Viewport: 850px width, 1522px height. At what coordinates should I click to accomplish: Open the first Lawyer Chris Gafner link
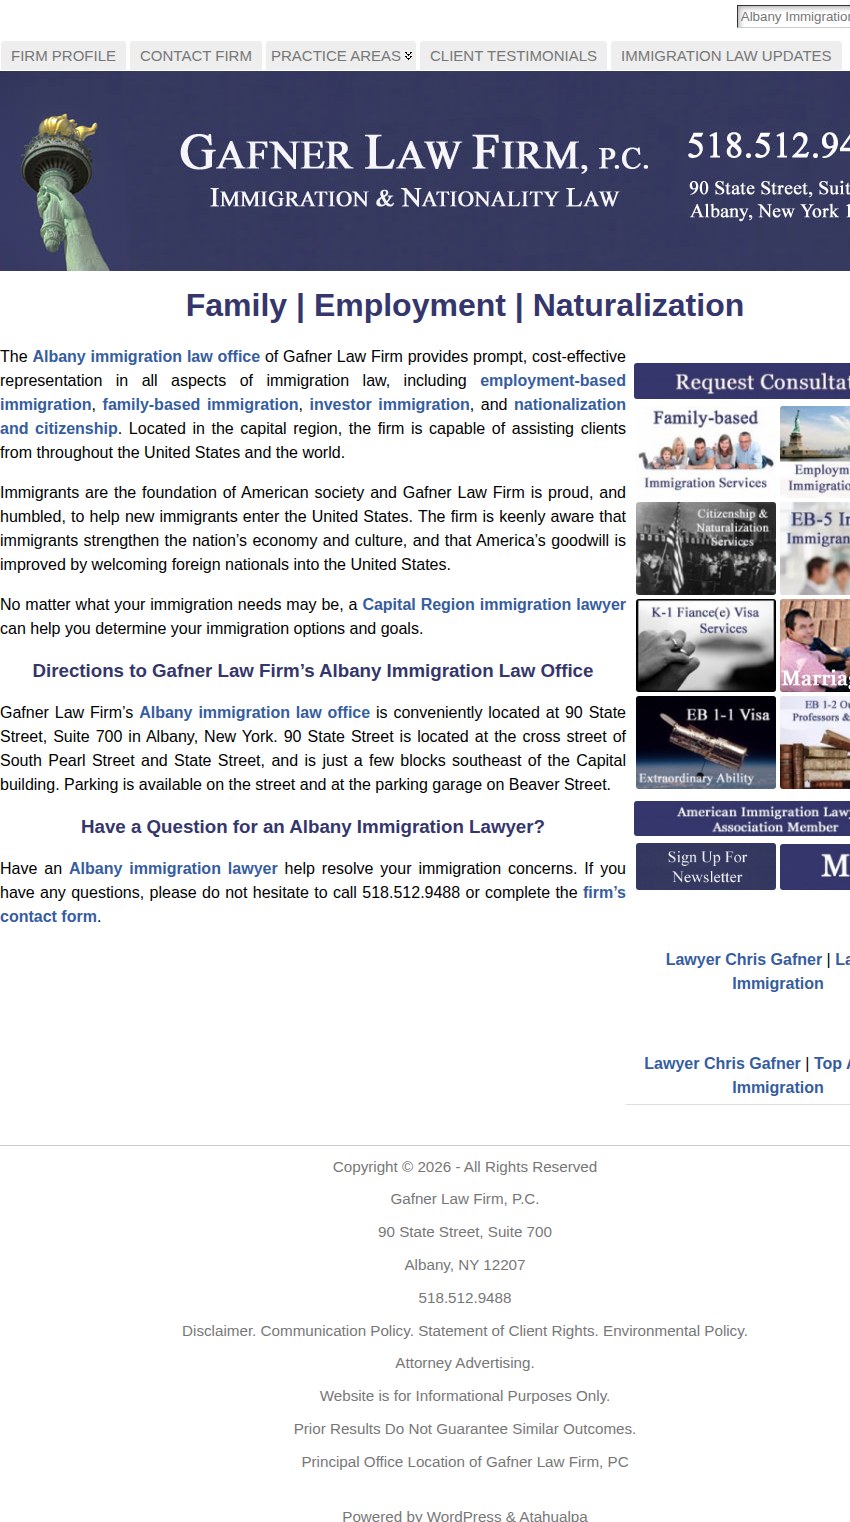click(x=744, y=959)
